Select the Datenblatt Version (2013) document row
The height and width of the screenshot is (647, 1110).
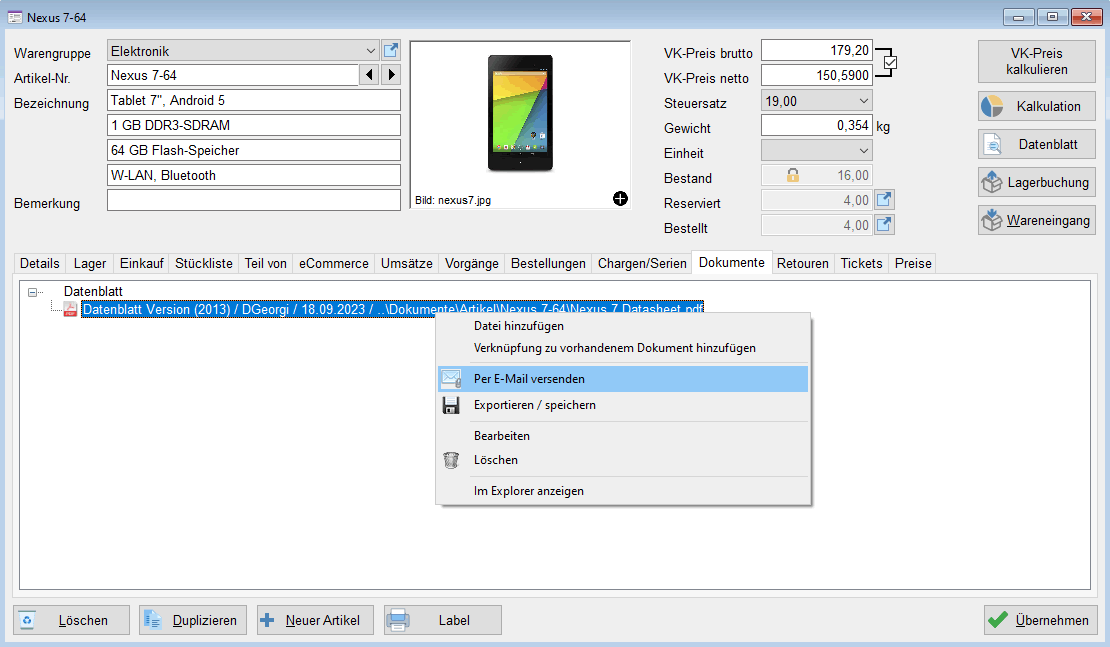[x=393, y=309]
